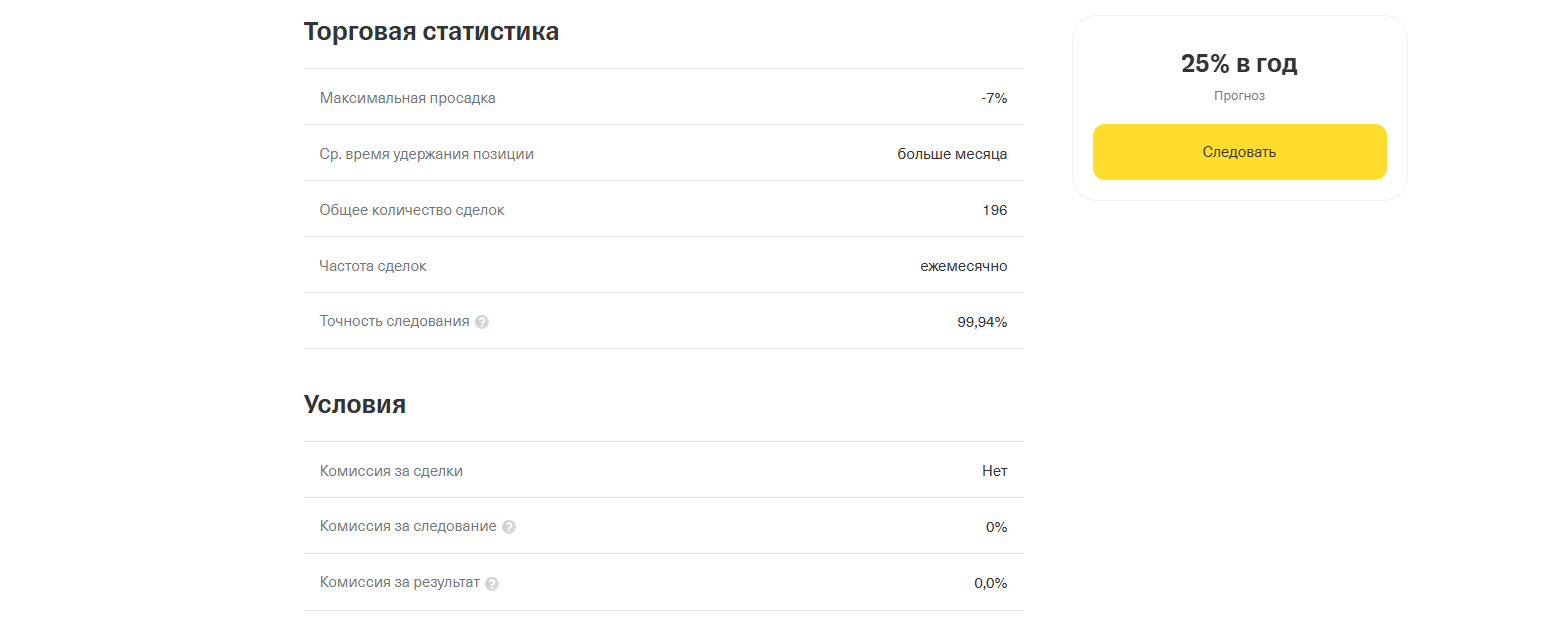Click the 99,94% accuracy value
The width and height of the screenshot is (1549, 627).
click(982, 322)
